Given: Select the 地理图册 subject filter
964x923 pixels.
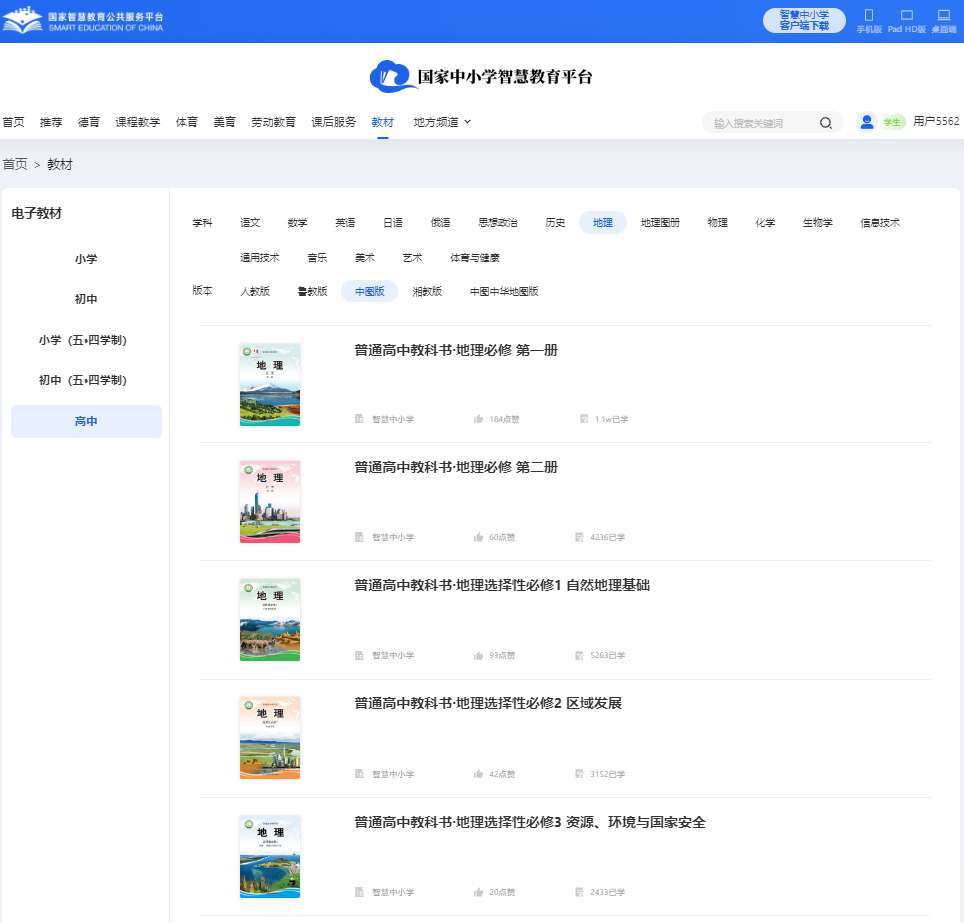Looking at the screenshot, I should click(659, 222).
